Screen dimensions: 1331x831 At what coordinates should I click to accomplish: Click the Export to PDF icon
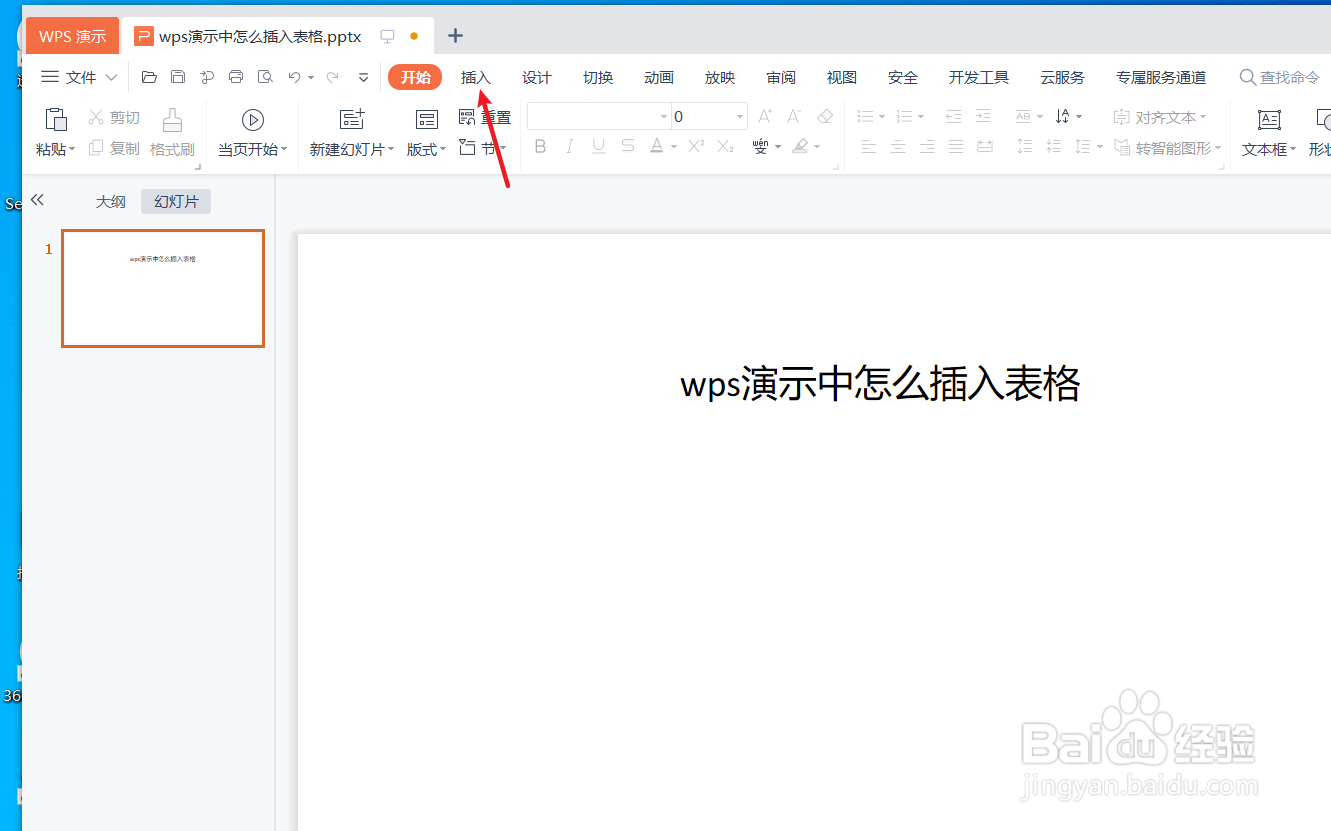[207, 77]
